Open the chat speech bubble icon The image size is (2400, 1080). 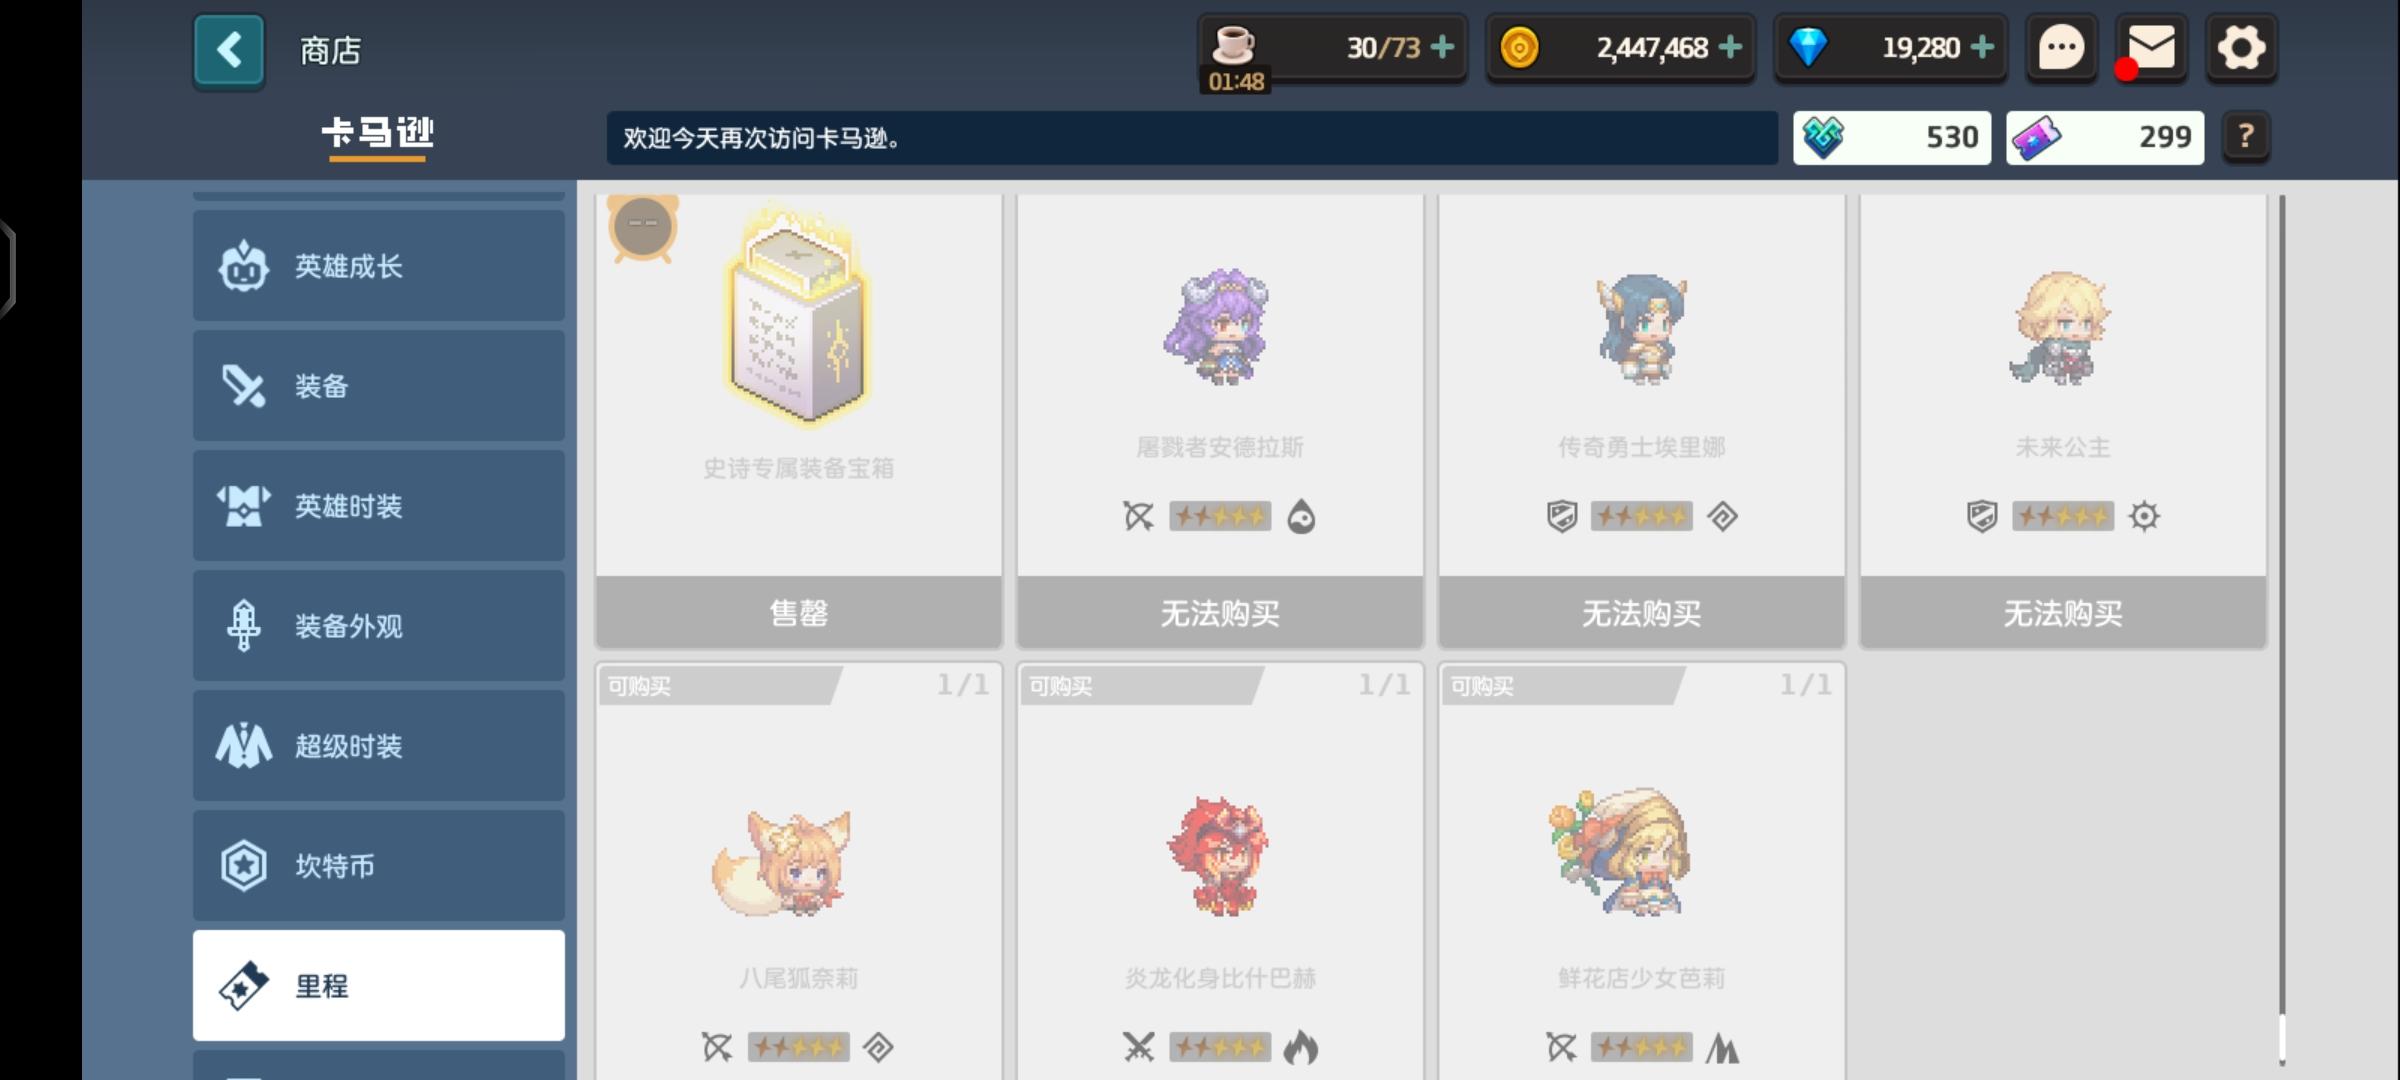pyautogui.click(x=2061, y=47)
